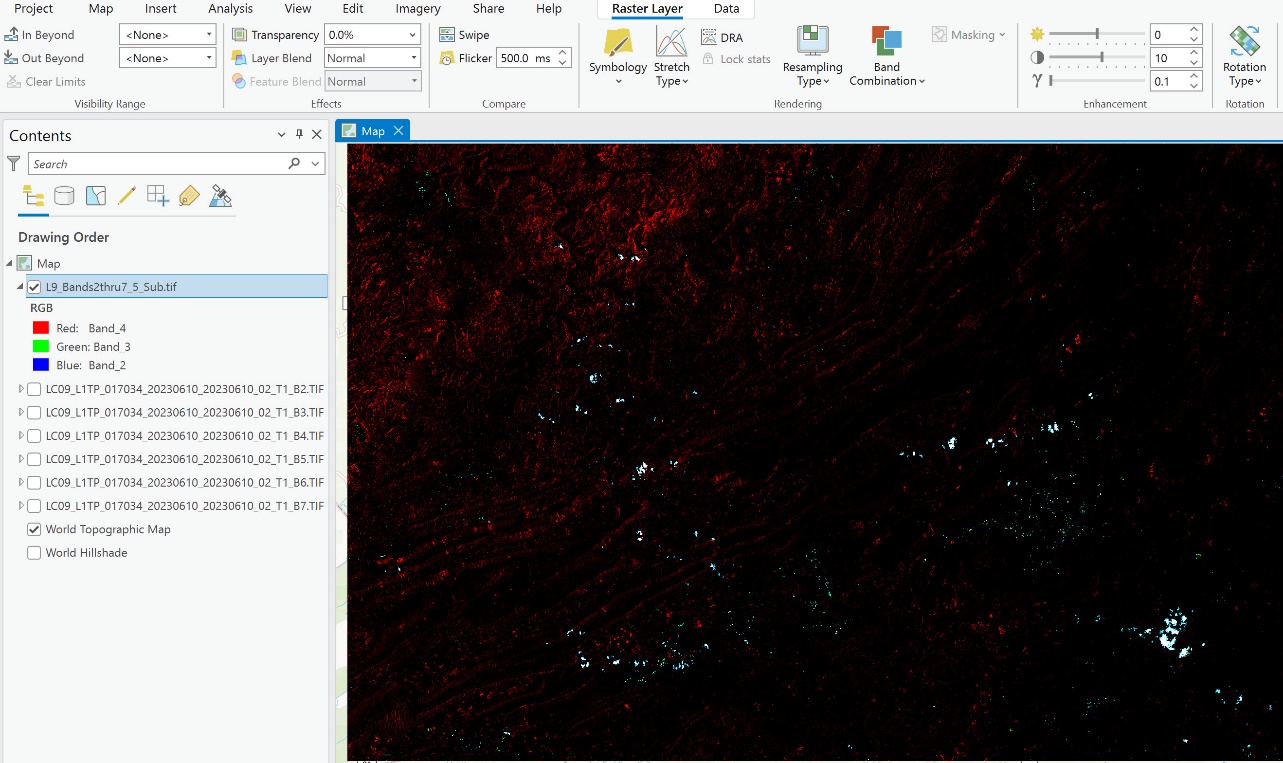Click the In Beyond visibility icon
The height and width of the screenshot is (763, 1283).
click(13, 35)
